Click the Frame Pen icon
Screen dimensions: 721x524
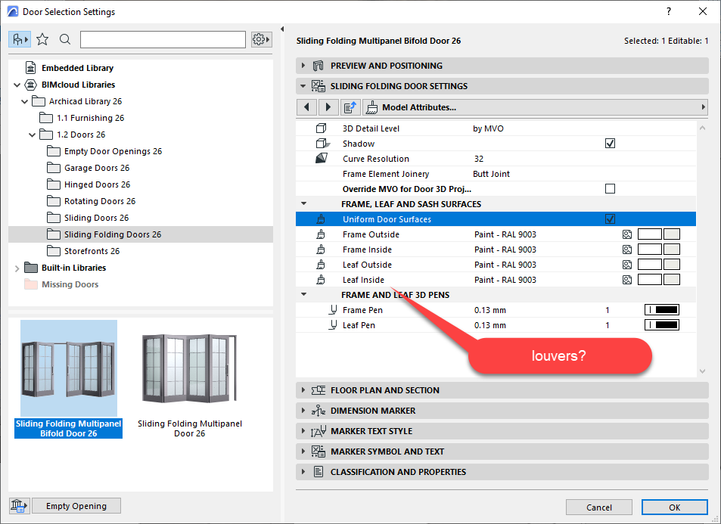pos(333,310)
